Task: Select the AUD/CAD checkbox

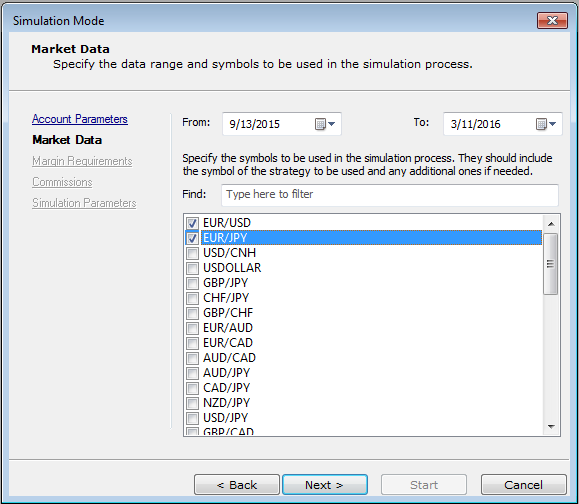Action: [192, 358]
